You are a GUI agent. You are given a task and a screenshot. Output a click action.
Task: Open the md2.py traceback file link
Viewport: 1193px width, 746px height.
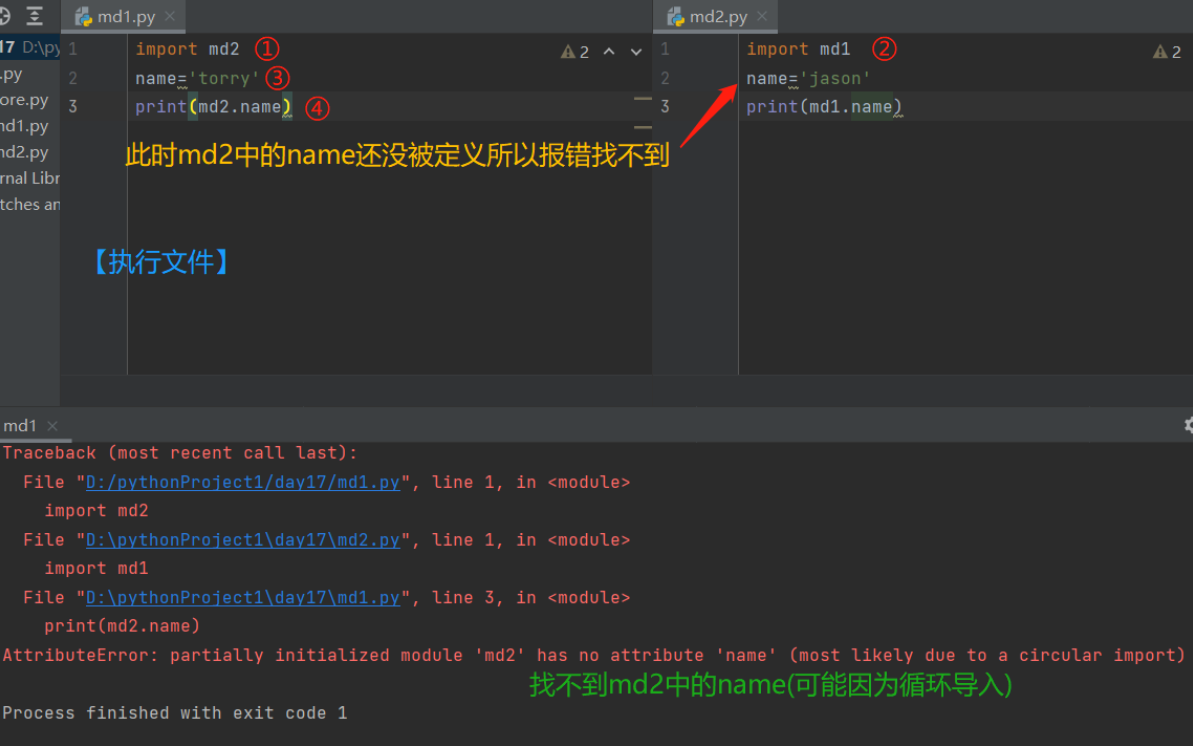243,540
